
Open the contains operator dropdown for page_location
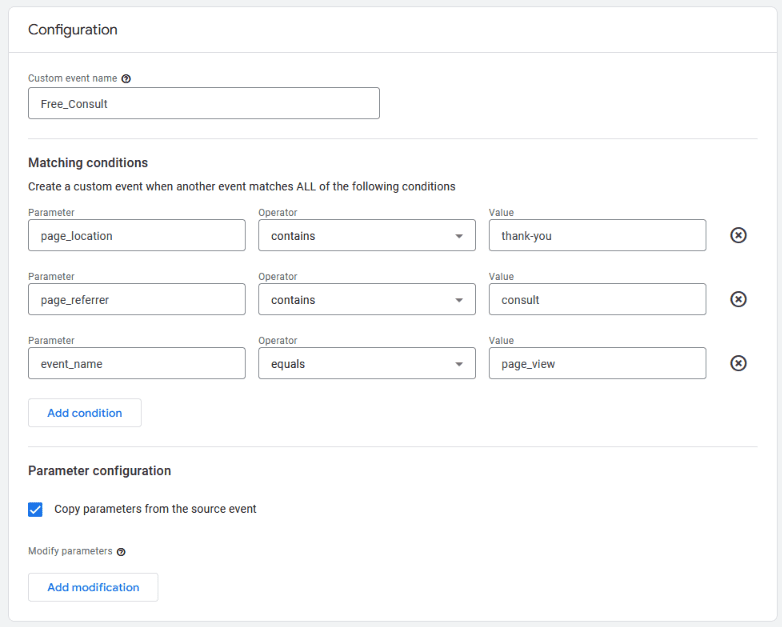coord(367,235)
